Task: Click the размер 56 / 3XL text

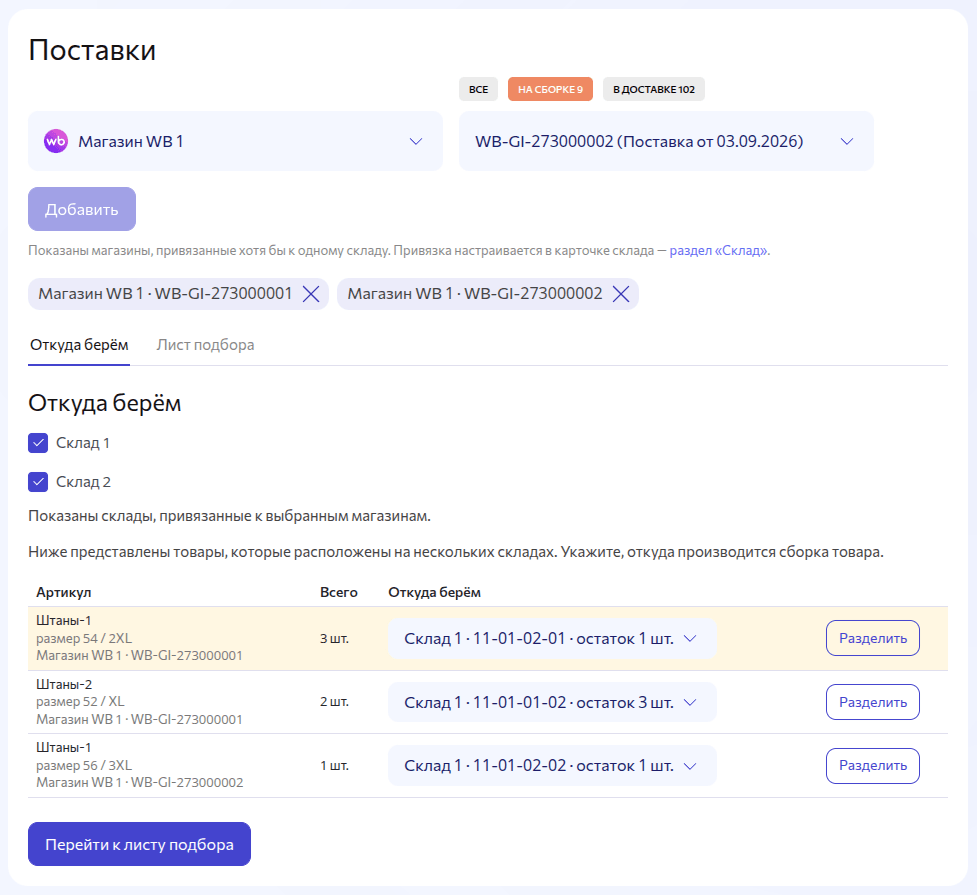Action: tap(84, 765)
